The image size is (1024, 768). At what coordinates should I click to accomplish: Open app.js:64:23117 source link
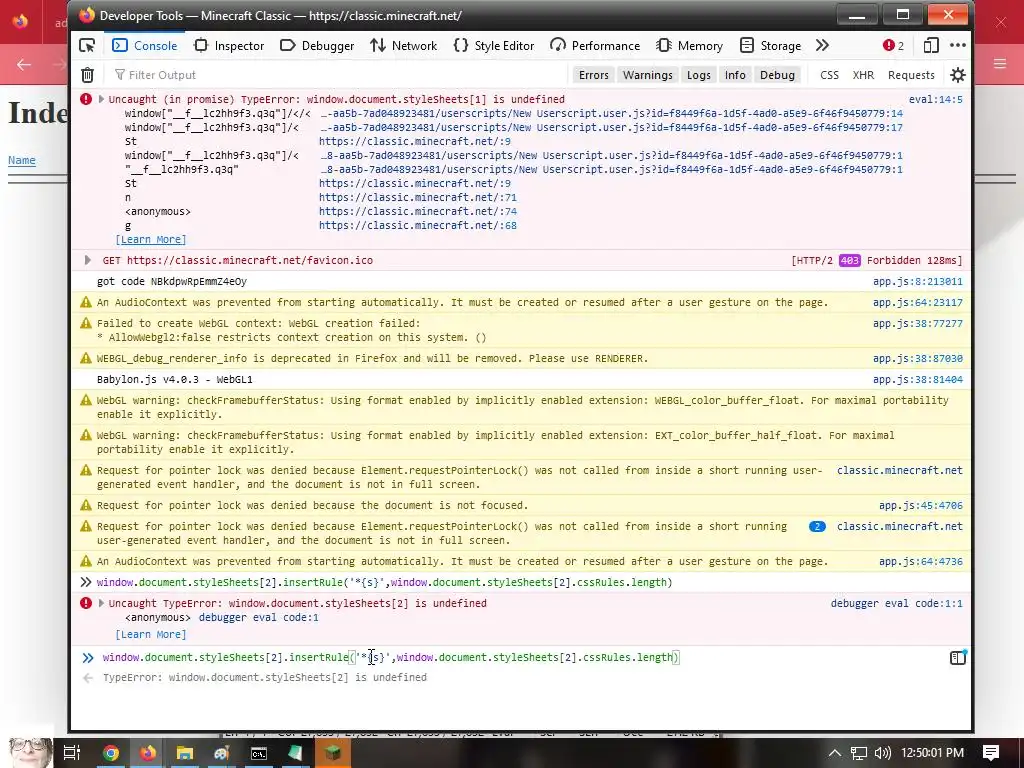pos(918,302)
